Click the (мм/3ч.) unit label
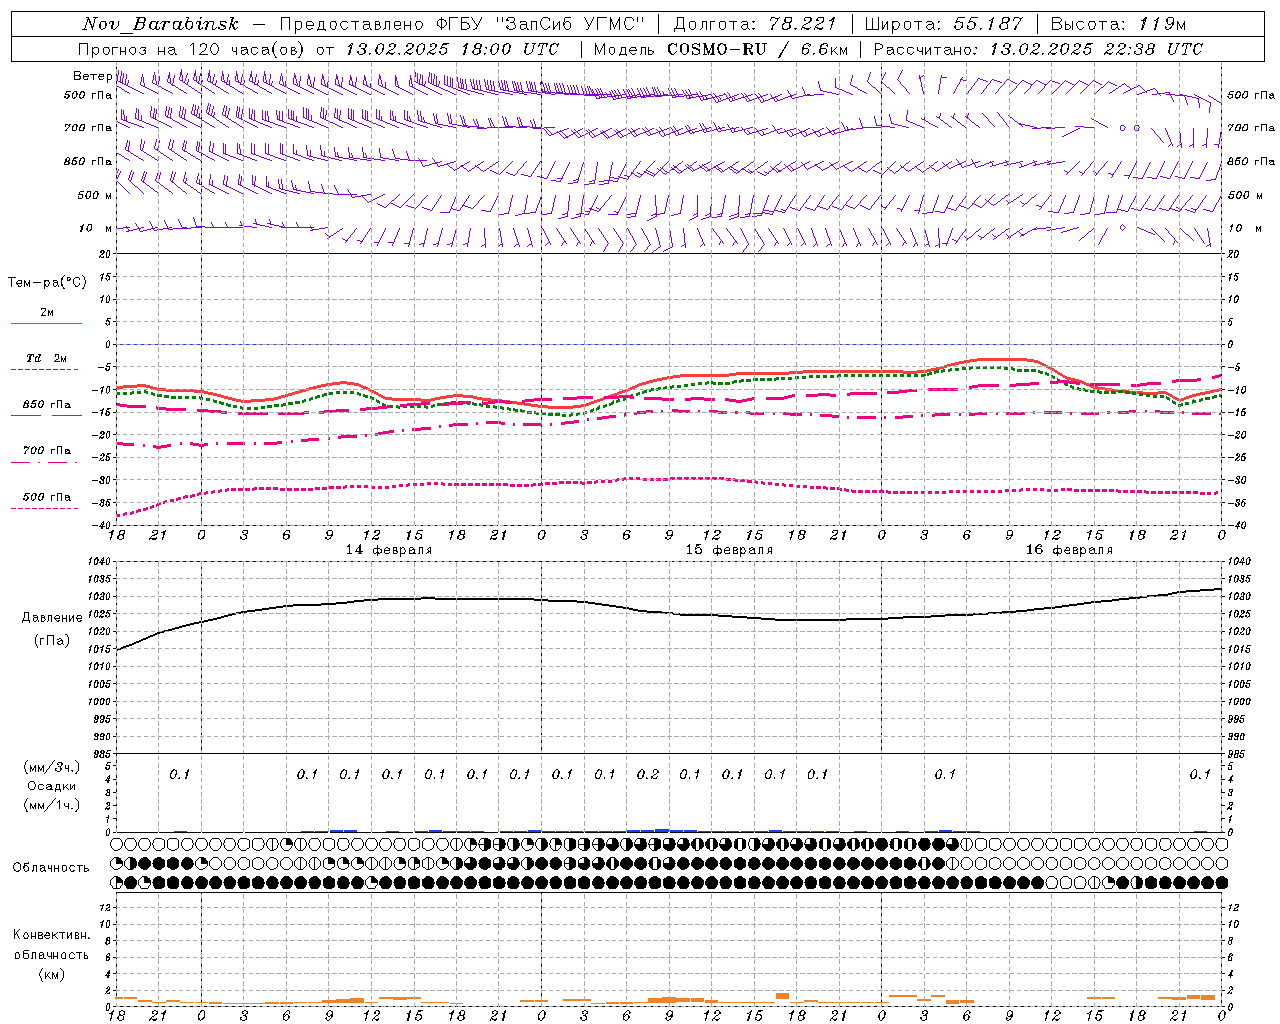 52,767
